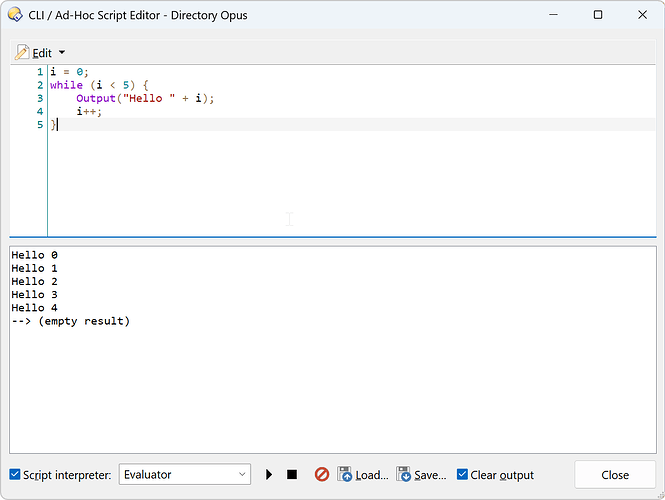This screenshot has width=665, height=500.
Task: Click the Save script disk icon
Action: [x=404, y=475]
